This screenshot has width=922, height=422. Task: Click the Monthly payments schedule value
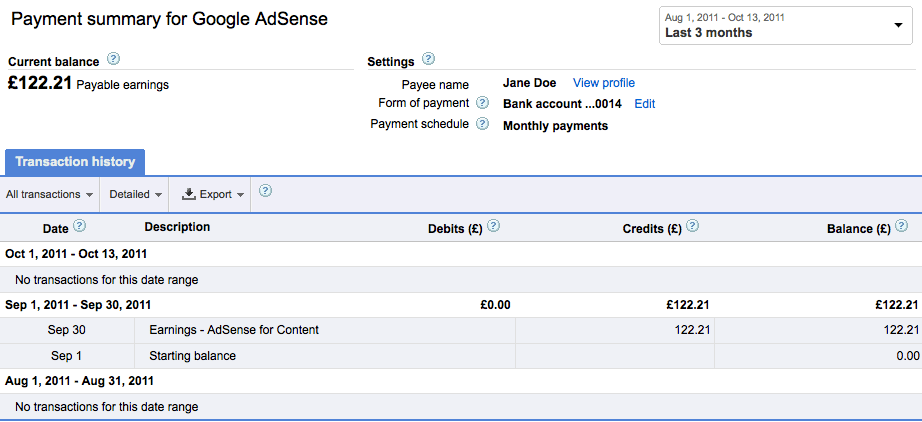556,126
